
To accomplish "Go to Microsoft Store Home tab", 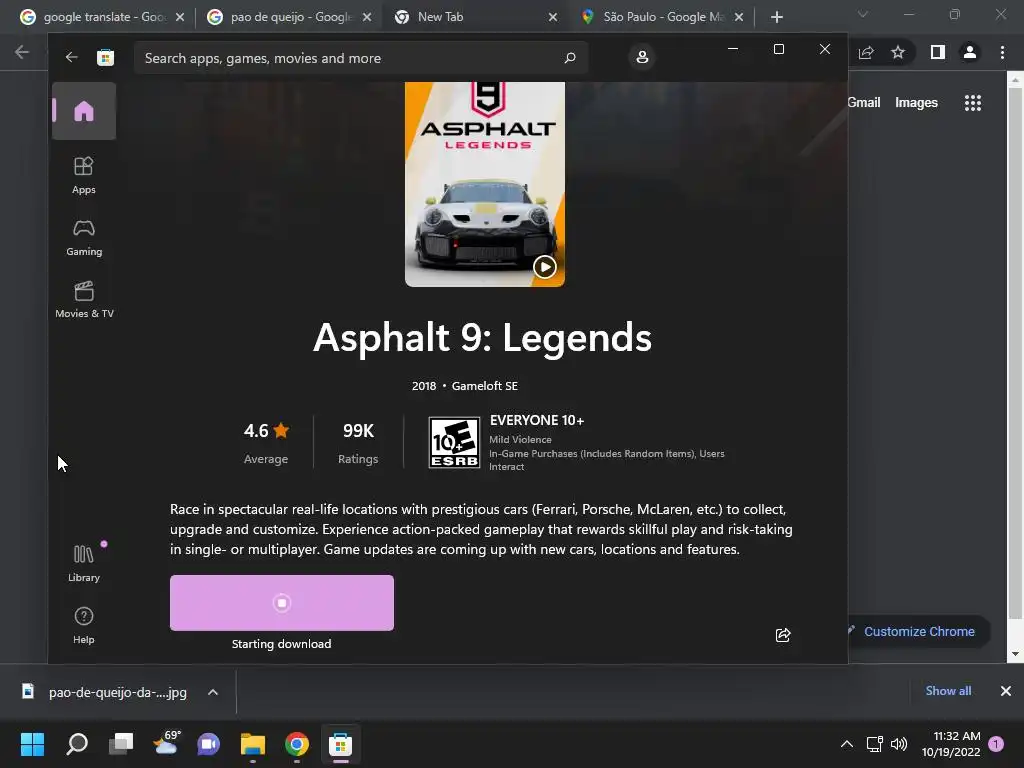I will pos(84,111).
